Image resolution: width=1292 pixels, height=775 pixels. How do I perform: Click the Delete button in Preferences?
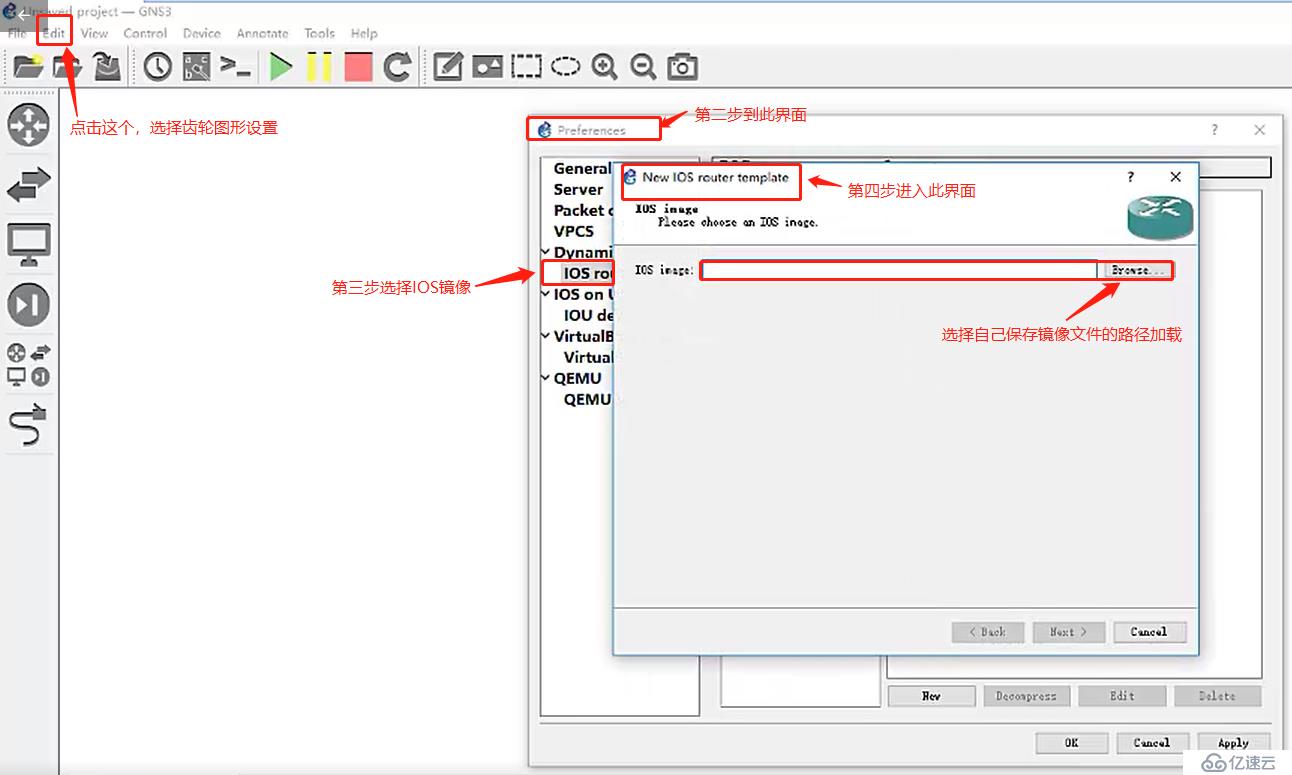(x=1217, y=696)
